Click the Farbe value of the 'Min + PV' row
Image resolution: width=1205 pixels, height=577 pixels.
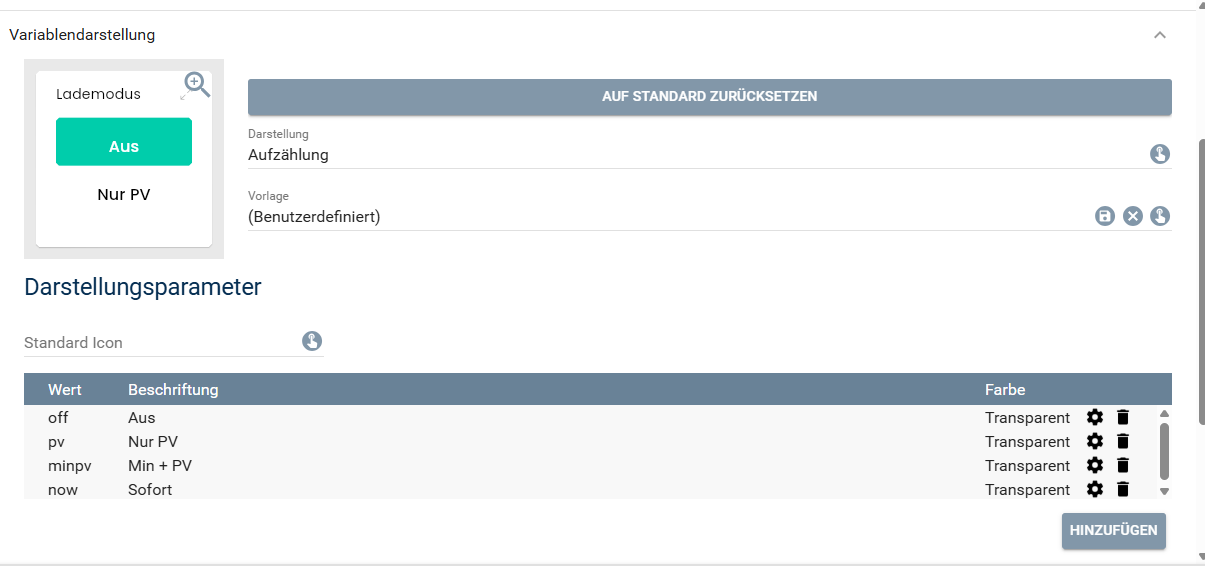1027,466
